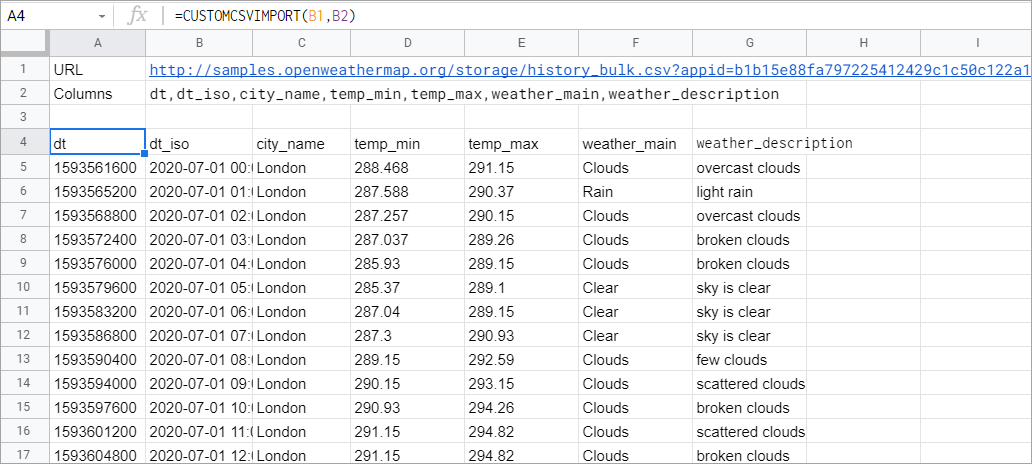Viewport: 1032px width, 464px height.
Task: Select cell with 1593576000
Action: click(97, 263)
